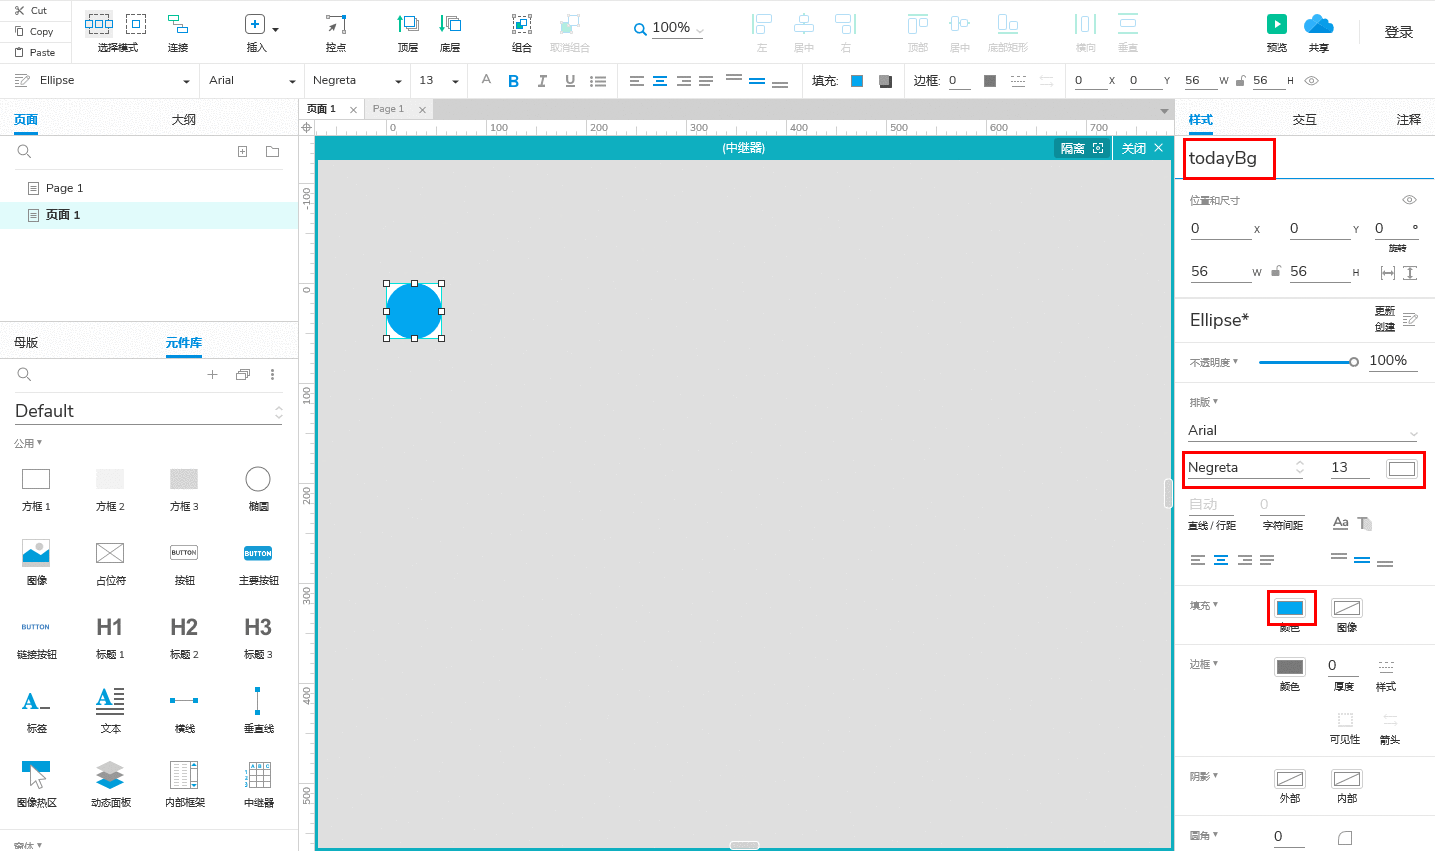The image size is (1435, 851).
Task: Select the 图像 image widget
Action: 36,563
